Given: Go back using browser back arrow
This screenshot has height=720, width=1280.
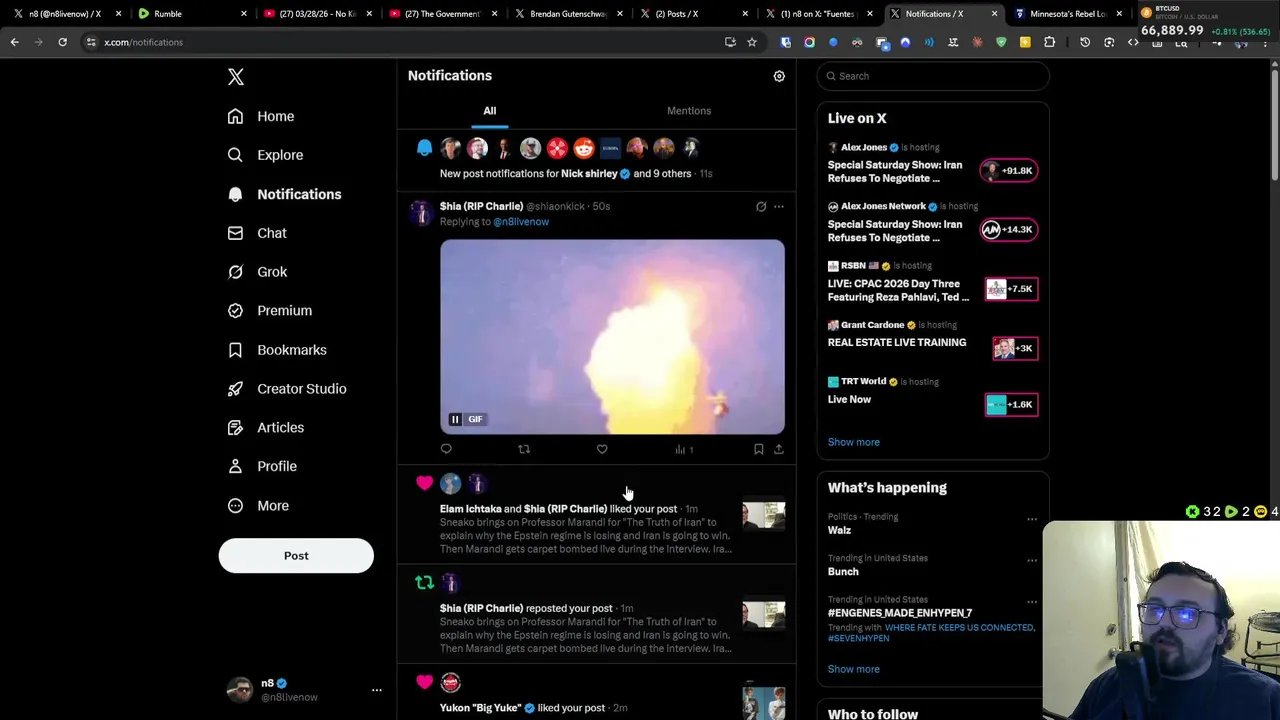Looking at the screenshot, I should coord(14,42).
